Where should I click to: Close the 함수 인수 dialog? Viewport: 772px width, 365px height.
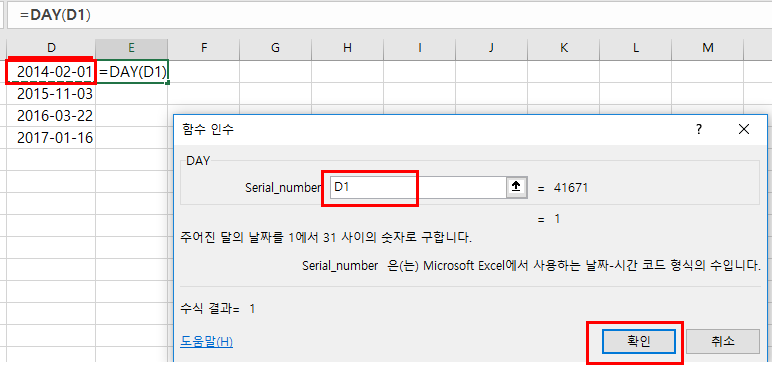(x=744, y=130)
